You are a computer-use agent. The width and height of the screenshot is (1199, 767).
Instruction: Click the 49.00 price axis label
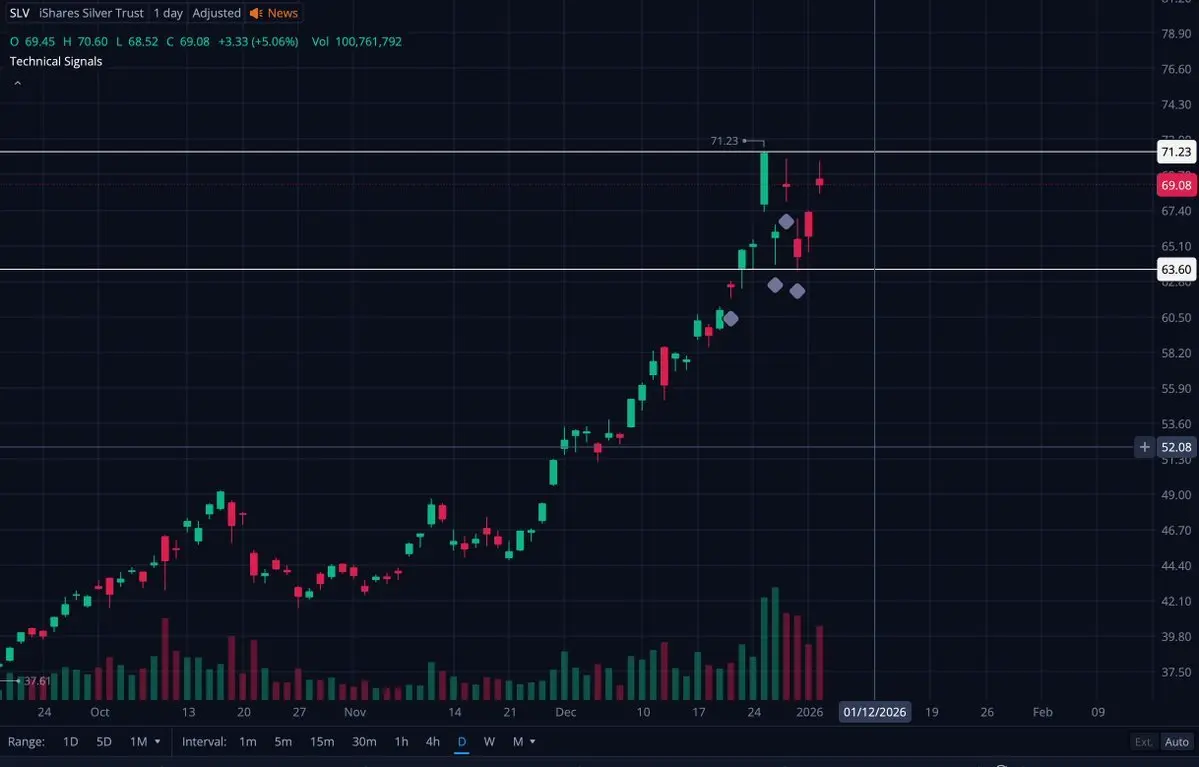pyautogui.click(x=1176, y=495)
